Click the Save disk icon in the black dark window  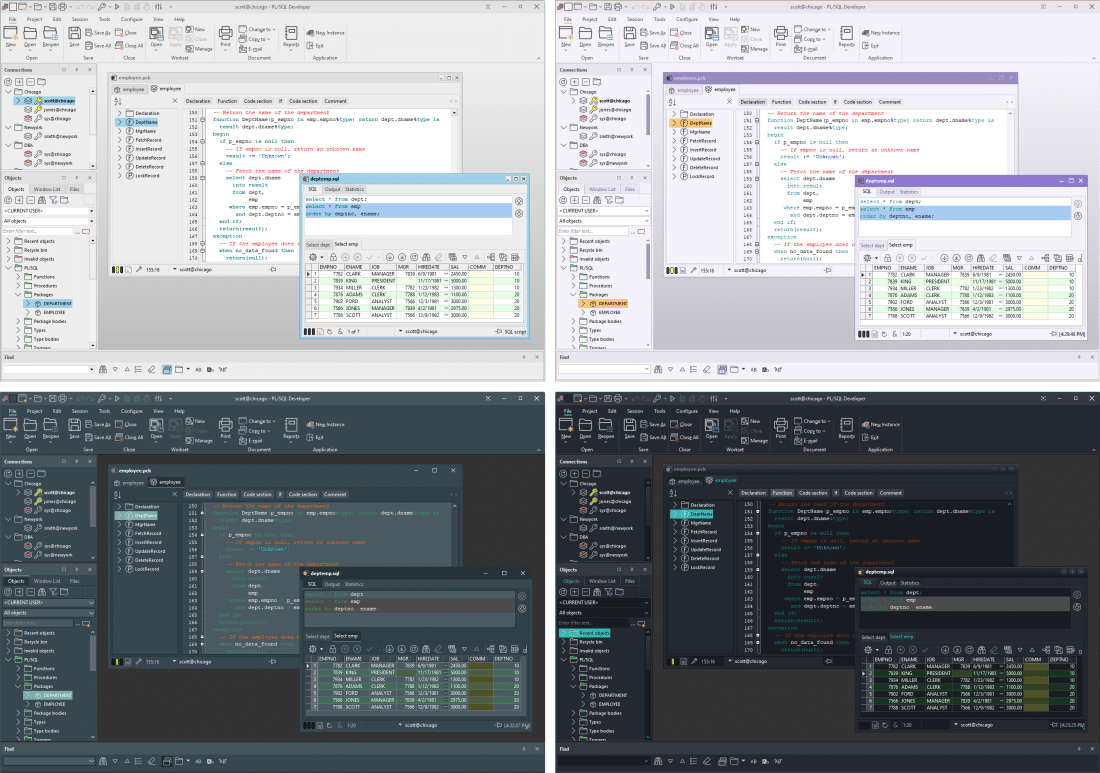click(630, 424)
